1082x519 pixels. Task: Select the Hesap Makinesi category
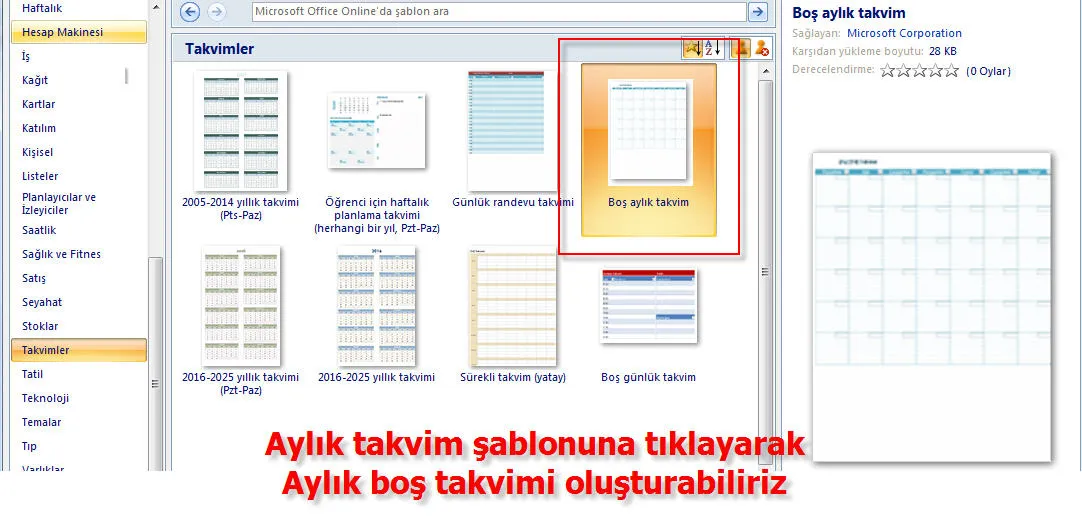[x=78, y=32]
